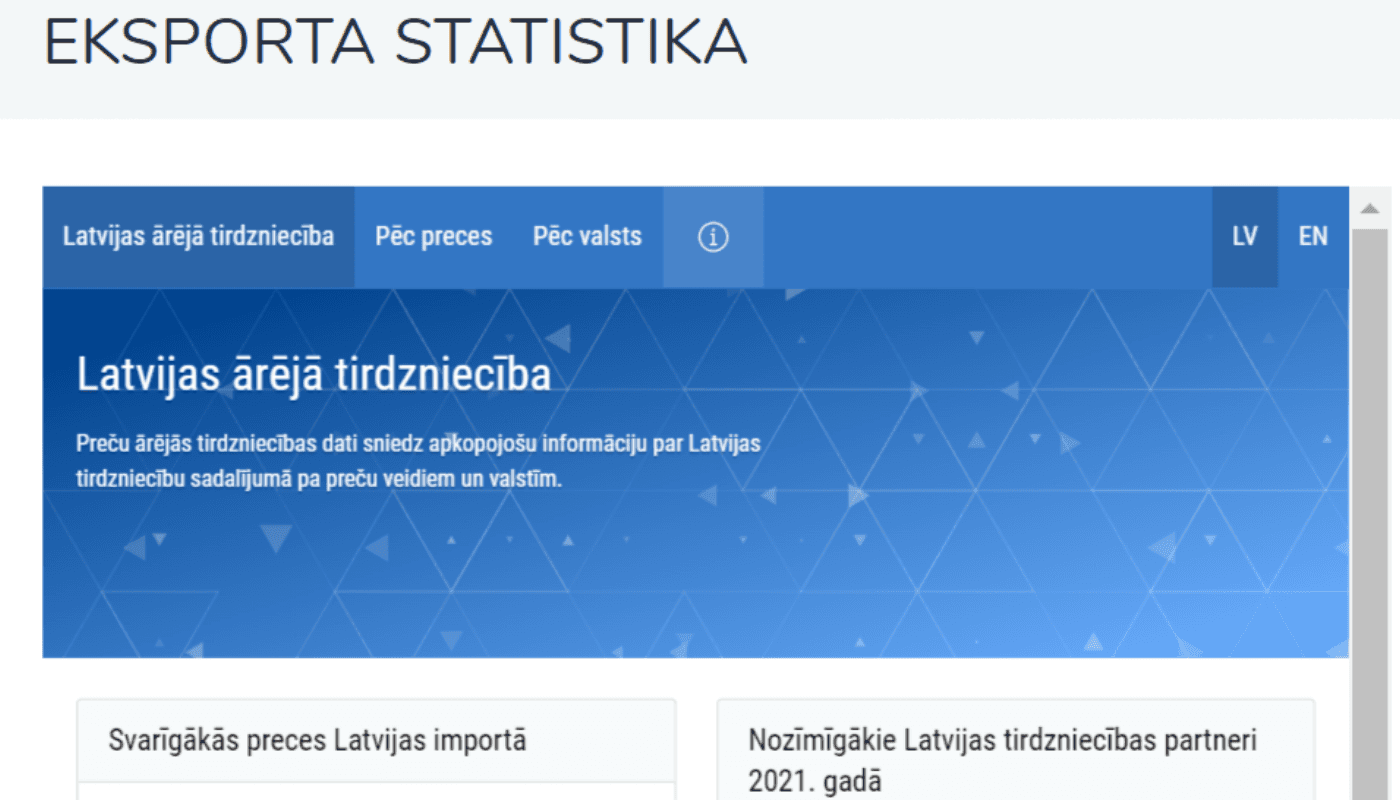Click the scrollbar up arrow

click(x=1368, y=207)
